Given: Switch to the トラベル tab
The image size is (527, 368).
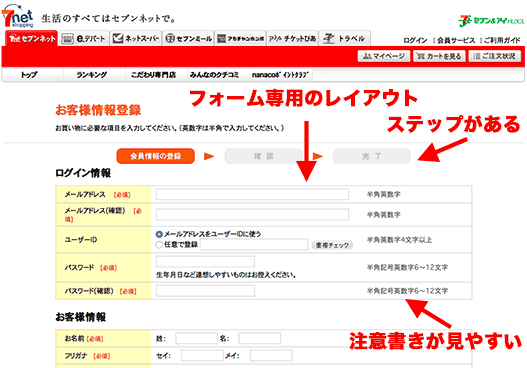Looking at the screenshot, I should point(344,39).
